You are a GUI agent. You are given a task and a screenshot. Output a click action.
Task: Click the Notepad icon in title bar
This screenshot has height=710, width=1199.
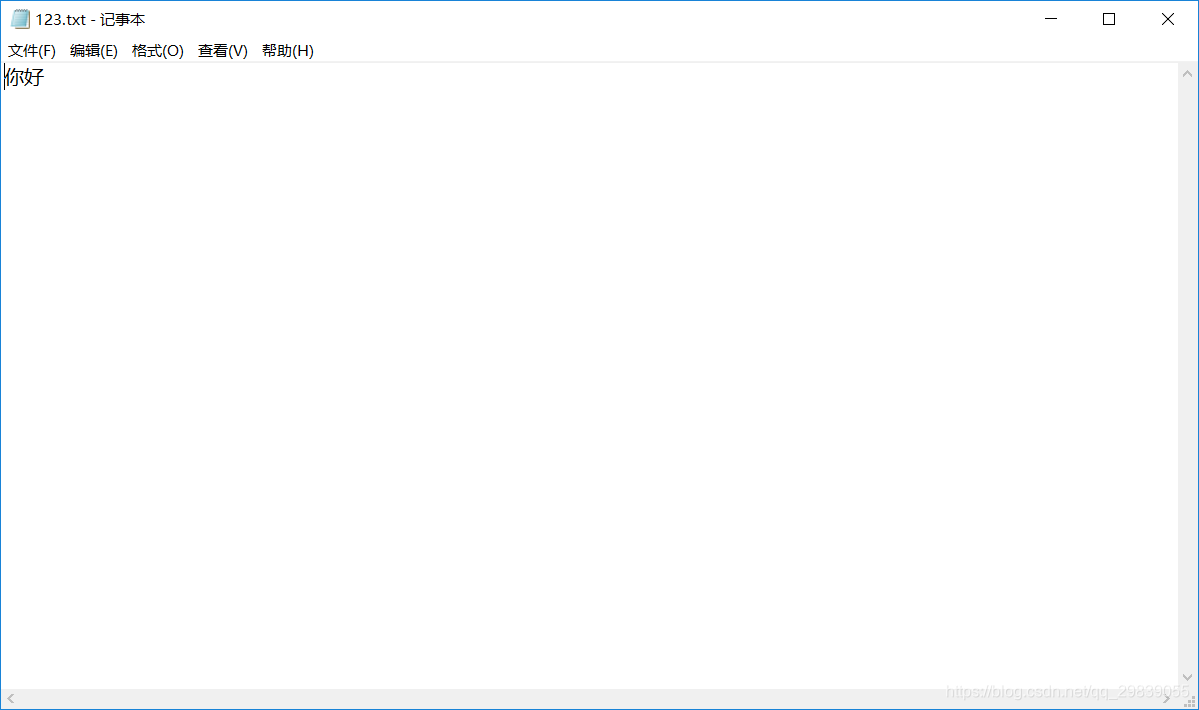pyautogui.click(x=20, y=19)
